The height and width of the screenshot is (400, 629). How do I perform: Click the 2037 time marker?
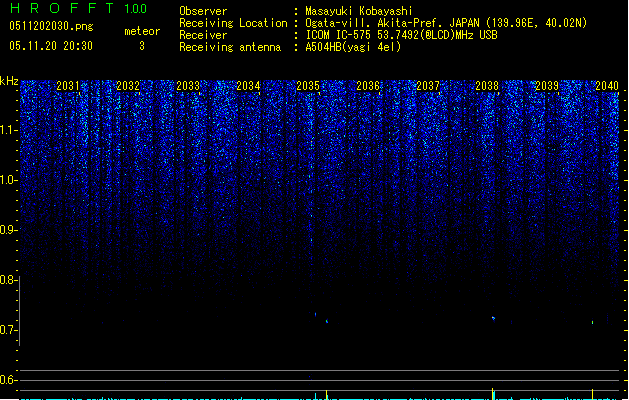point(428,86)
